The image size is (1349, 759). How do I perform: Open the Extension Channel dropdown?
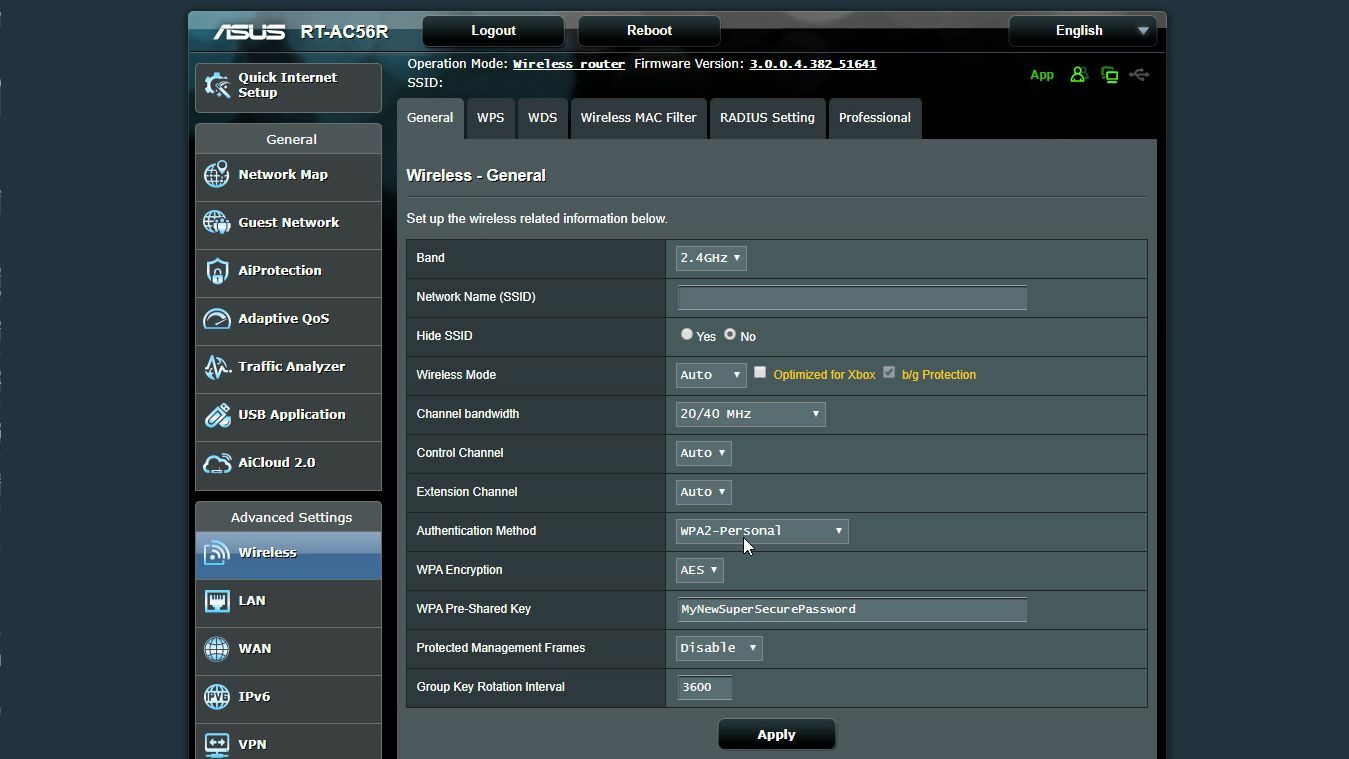[704, 492]
